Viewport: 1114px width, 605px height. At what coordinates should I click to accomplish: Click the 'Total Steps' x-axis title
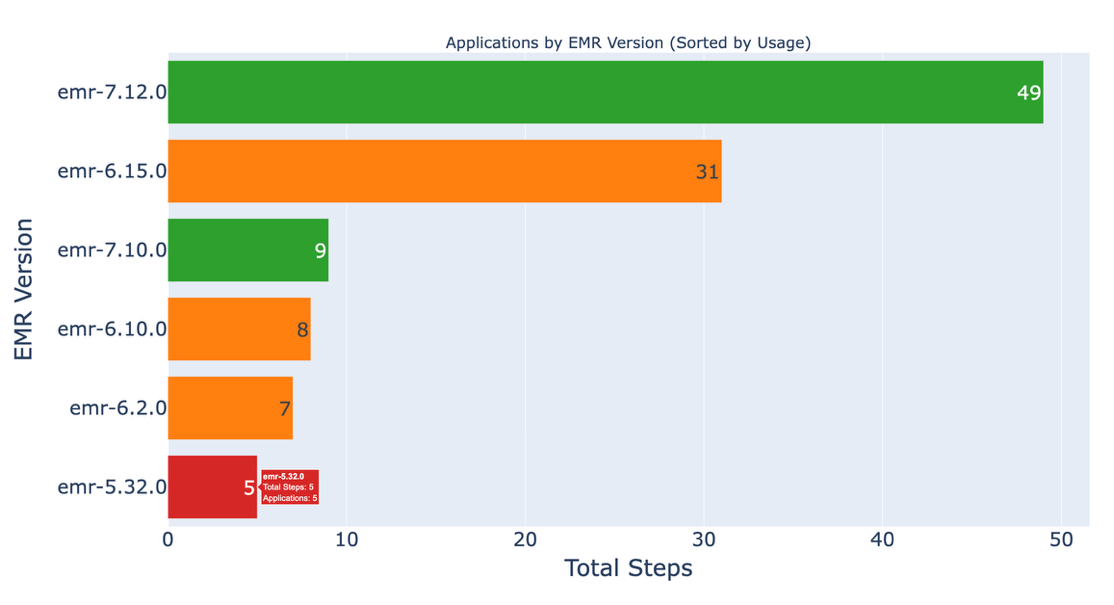point(627,568)
